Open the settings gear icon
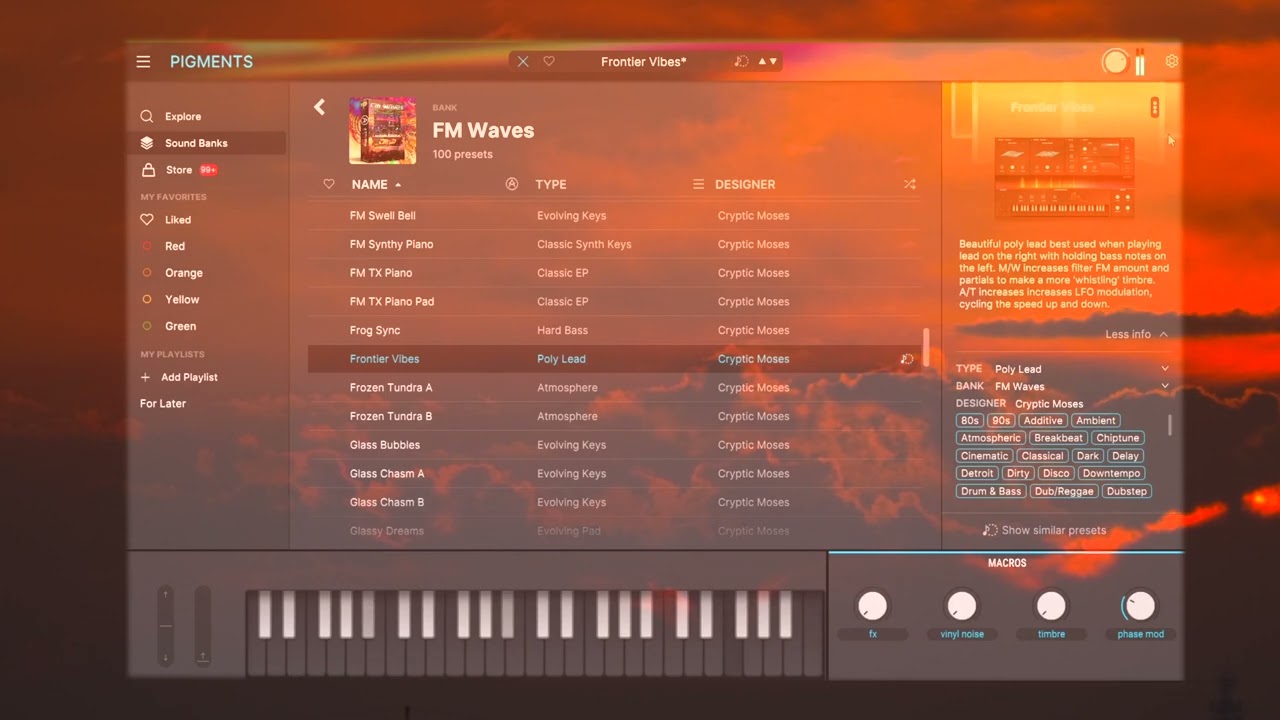 (x=1172, y=61)
